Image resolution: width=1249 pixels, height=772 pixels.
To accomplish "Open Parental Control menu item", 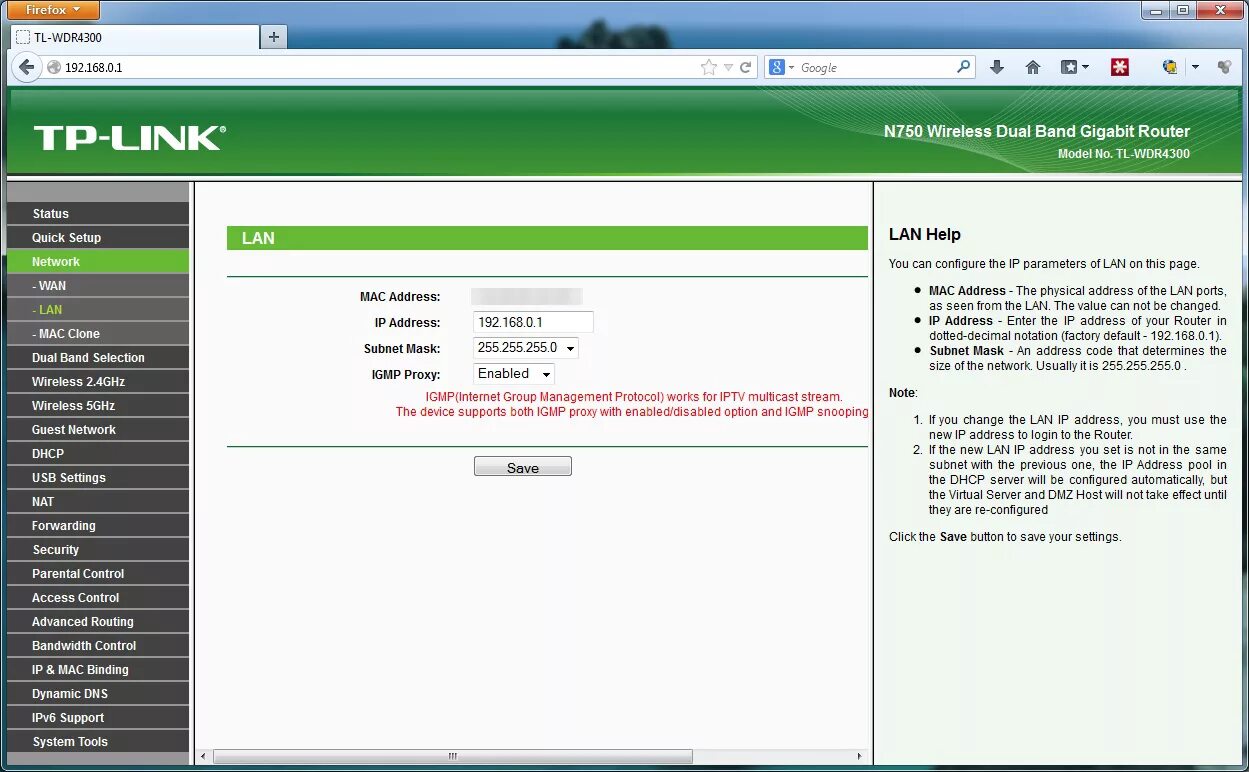I will coord(97,574).
